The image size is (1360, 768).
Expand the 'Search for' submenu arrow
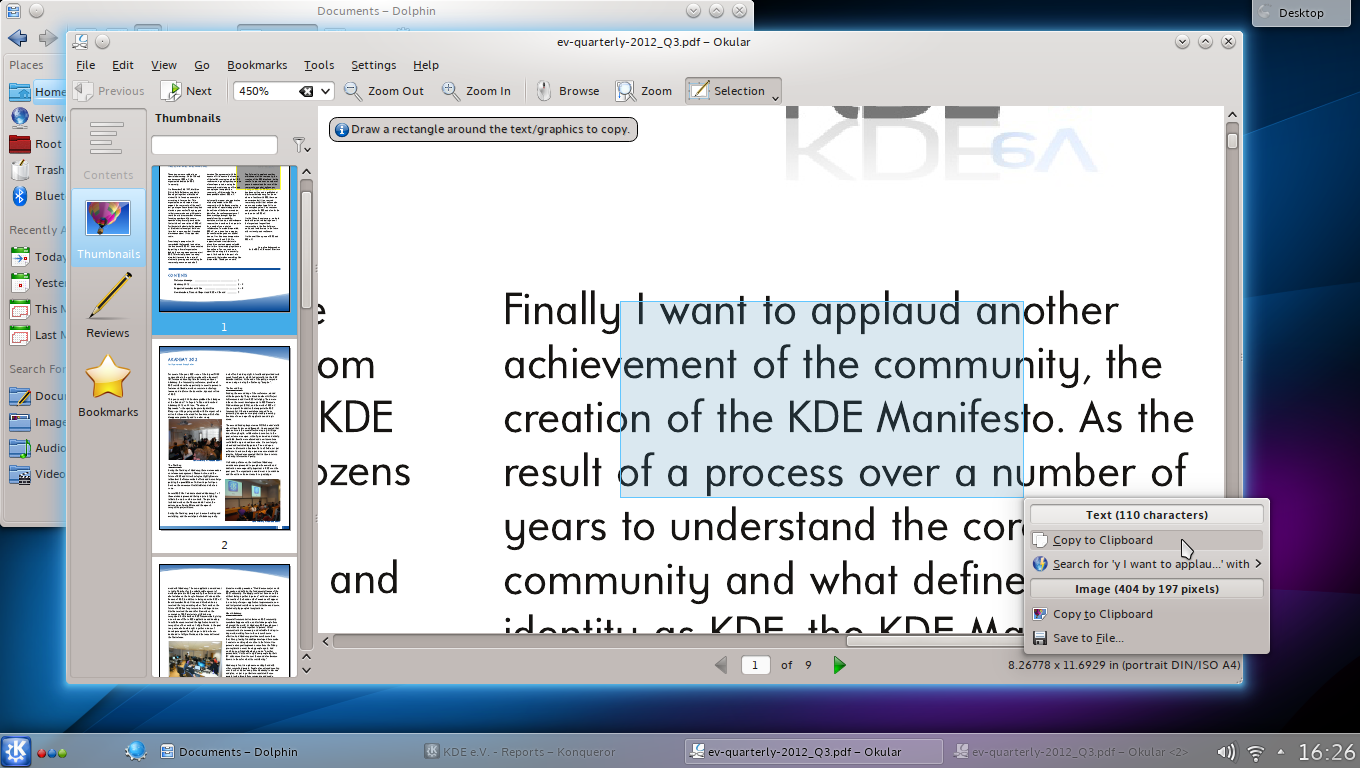click(x=1259, y=564)
